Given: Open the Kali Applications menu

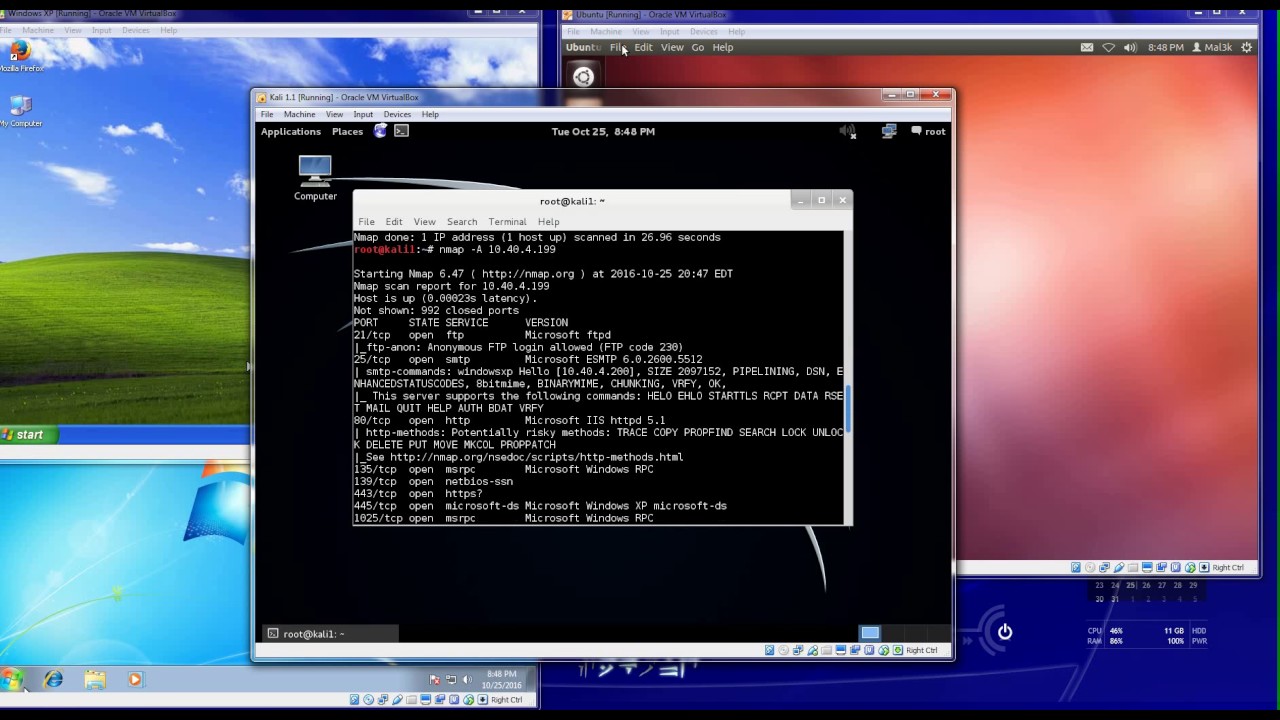Looking at the screenshot, I should (x=291, y=131).
